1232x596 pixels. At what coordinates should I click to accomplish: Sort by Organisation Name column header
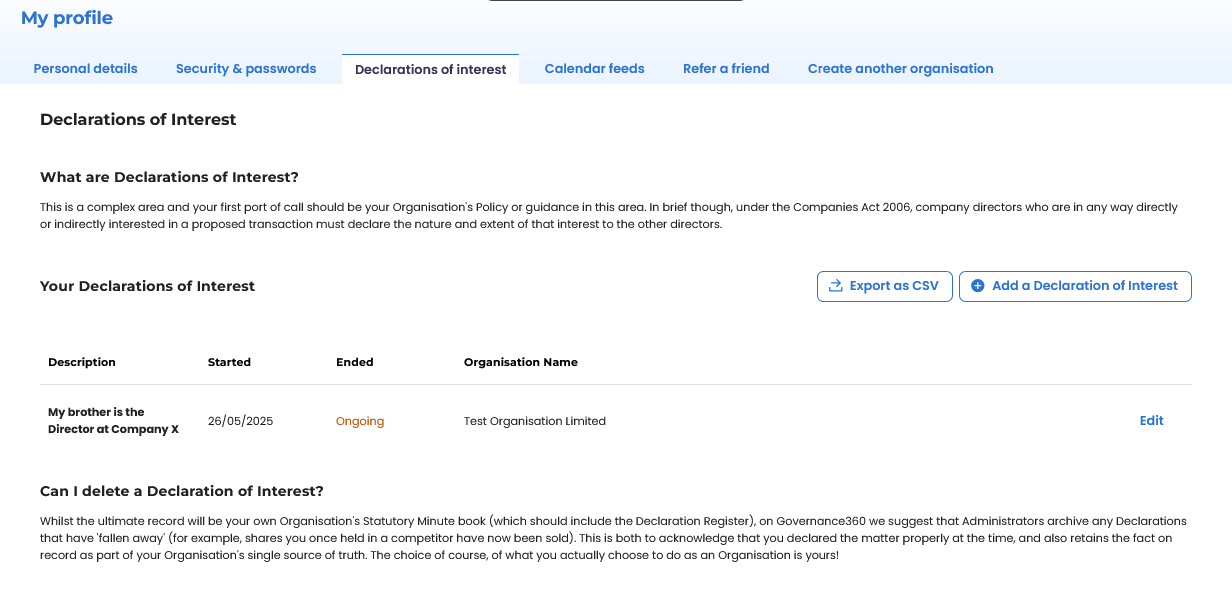pos(520,362)
